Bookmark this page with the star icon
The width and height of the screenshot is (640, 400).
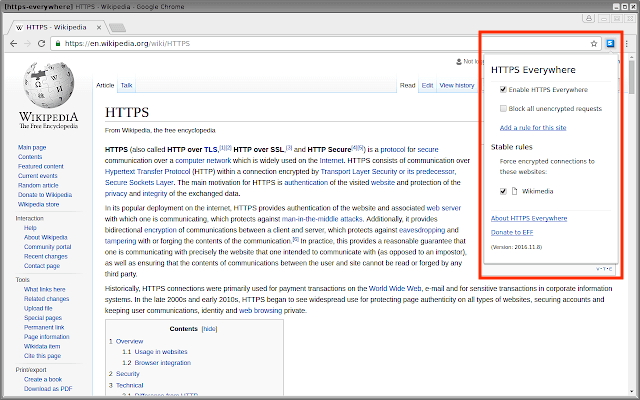[x=593, y=44]
